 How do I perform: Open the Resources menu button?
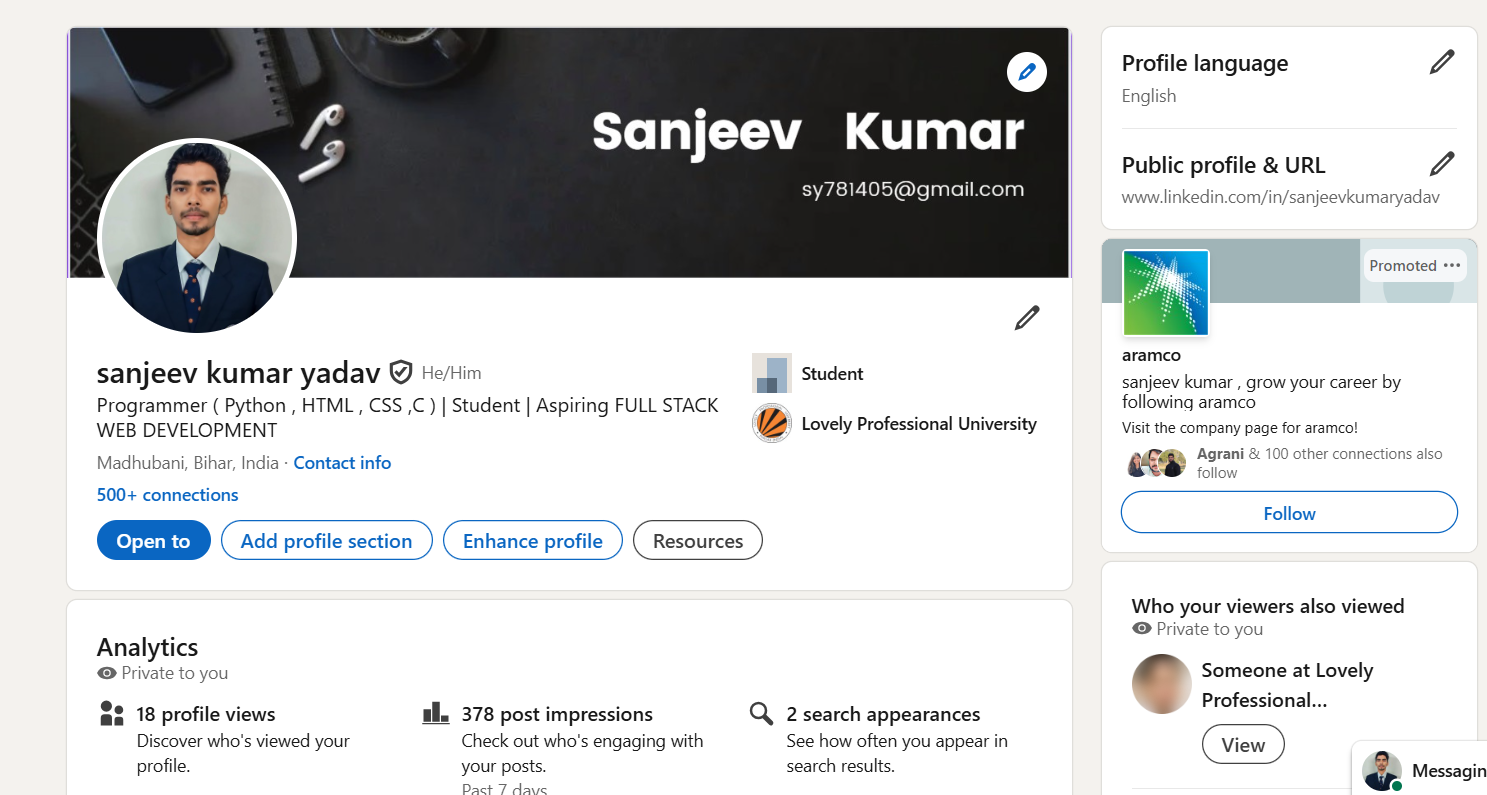[697, 541]
